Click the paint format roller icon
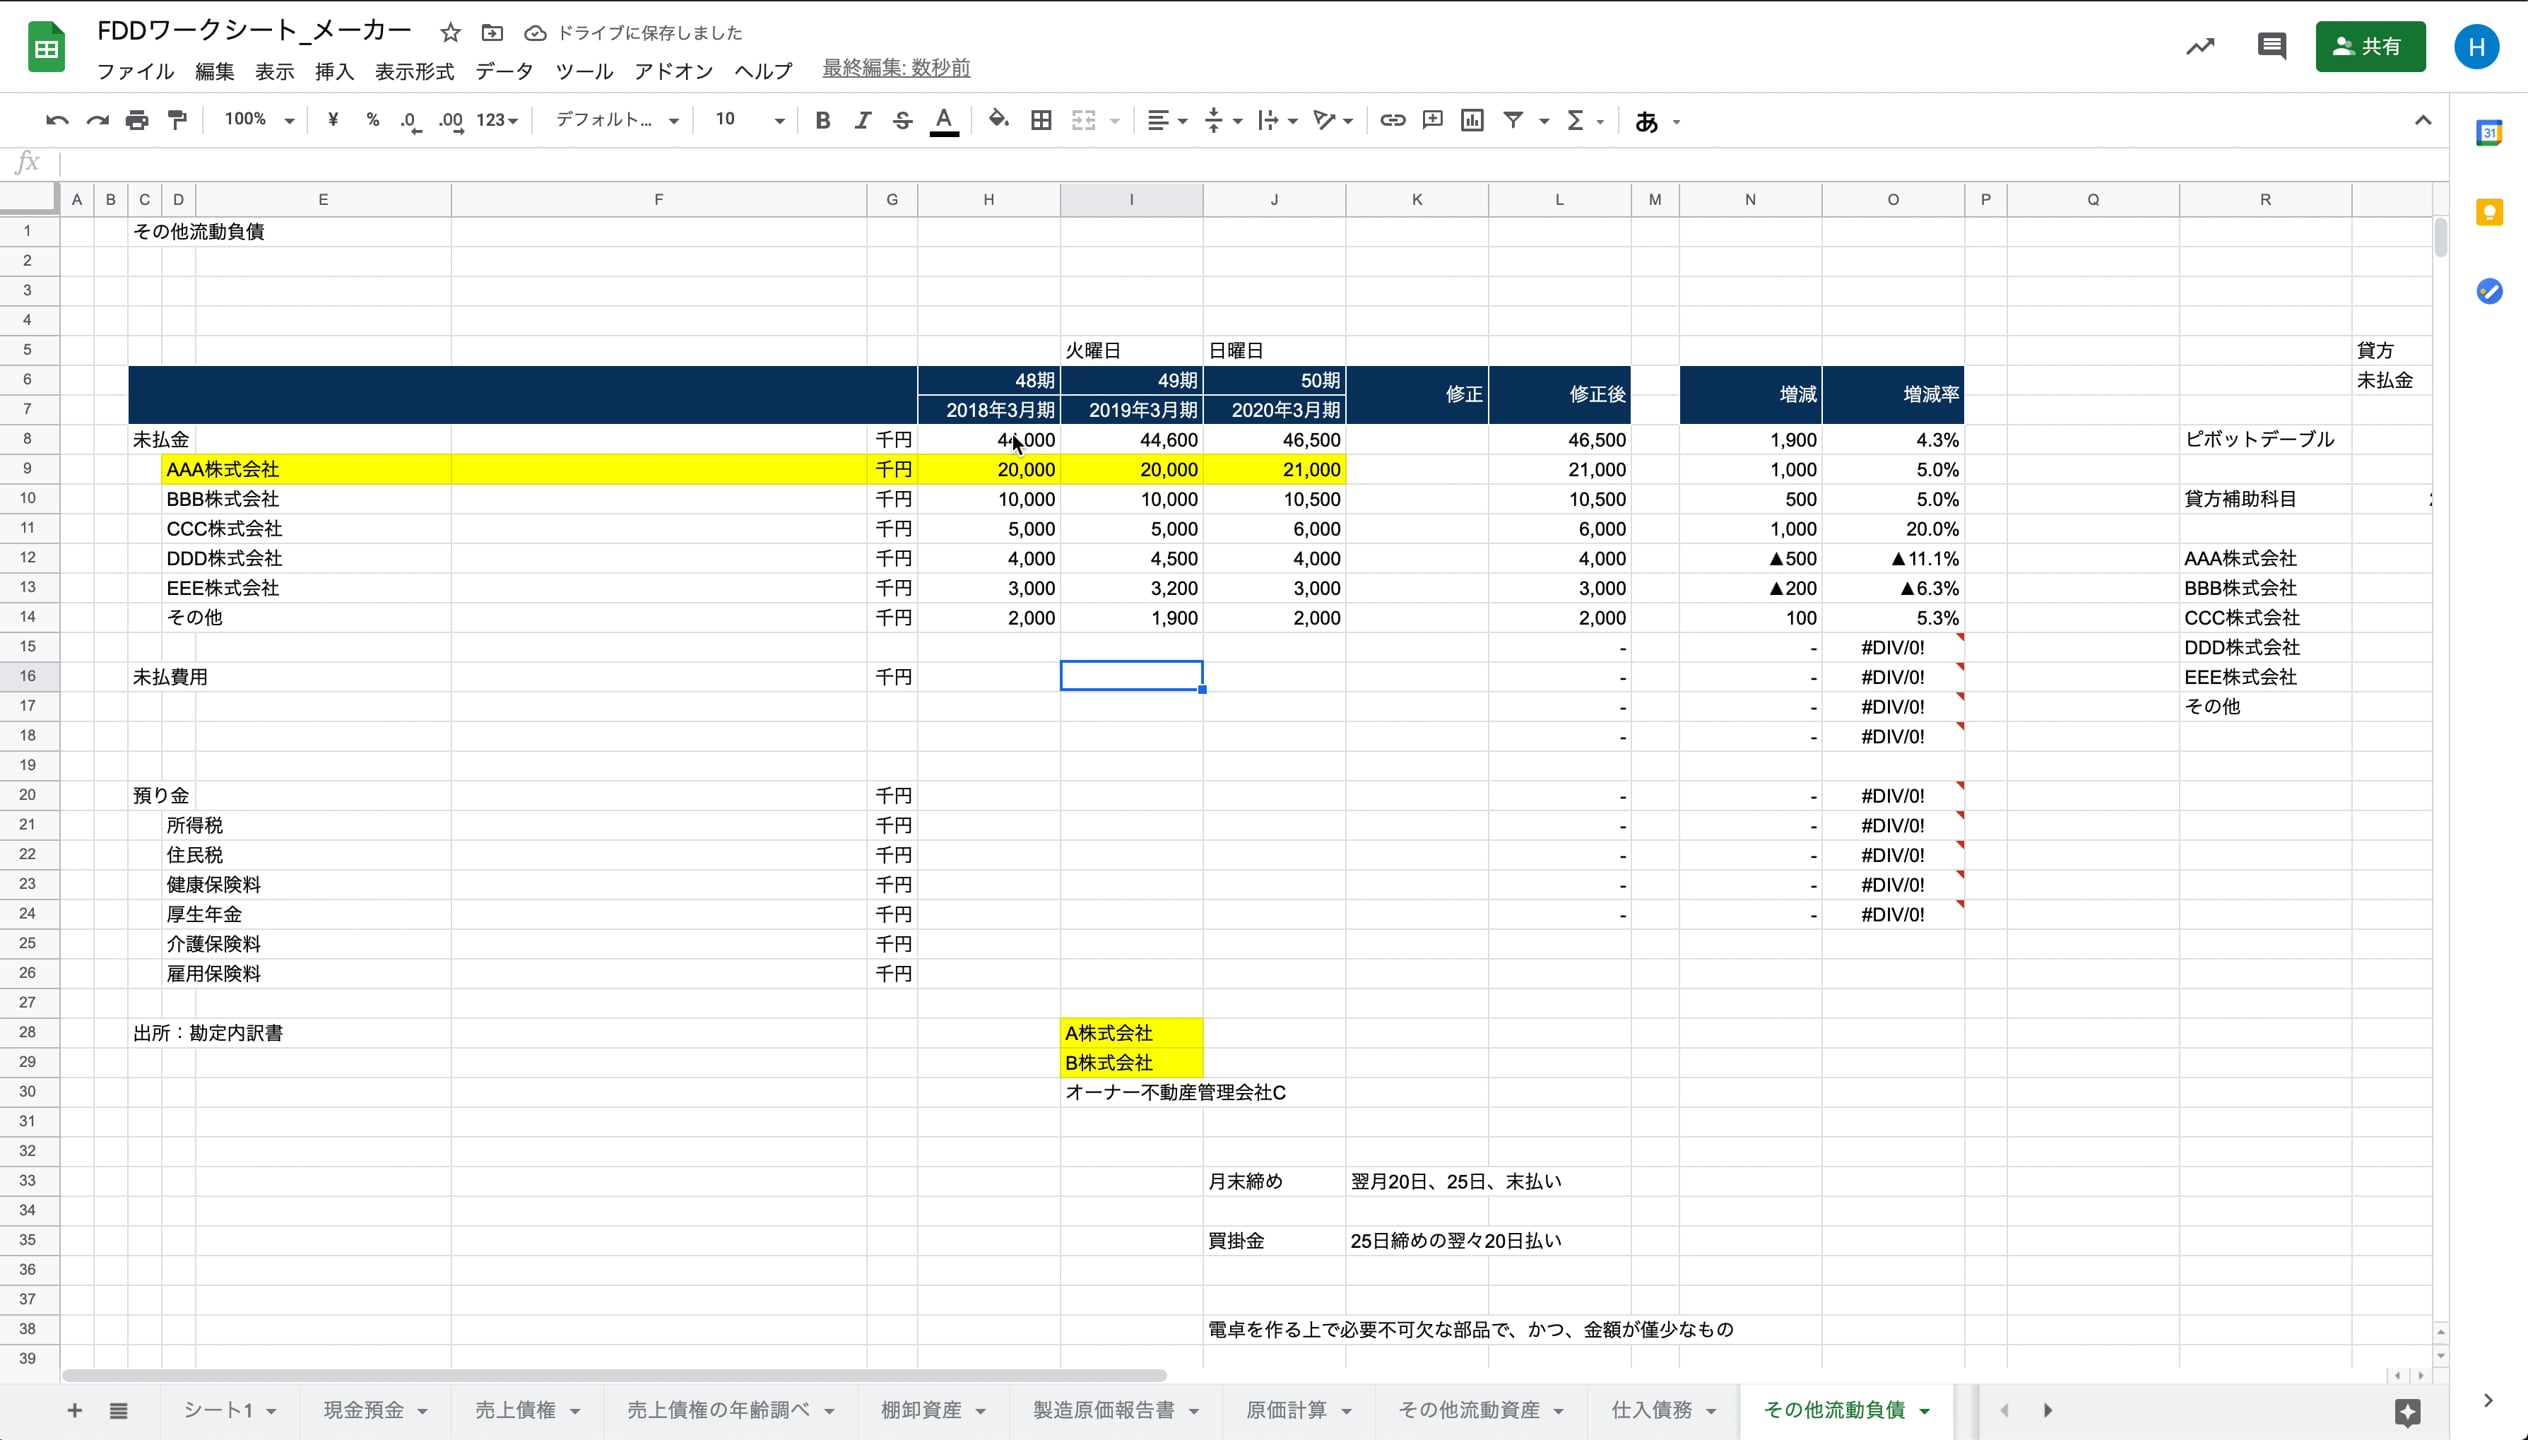The height and width of the screenshot is (1440, 2528). coord(177,120)
